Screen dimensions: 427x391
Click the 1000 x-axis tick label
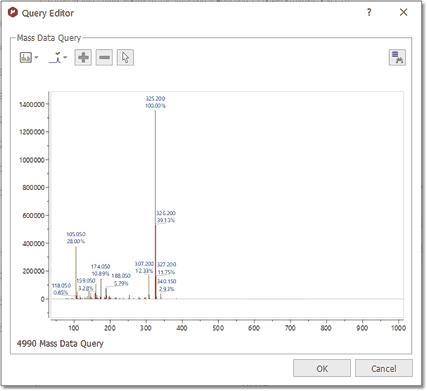[398, 328]
